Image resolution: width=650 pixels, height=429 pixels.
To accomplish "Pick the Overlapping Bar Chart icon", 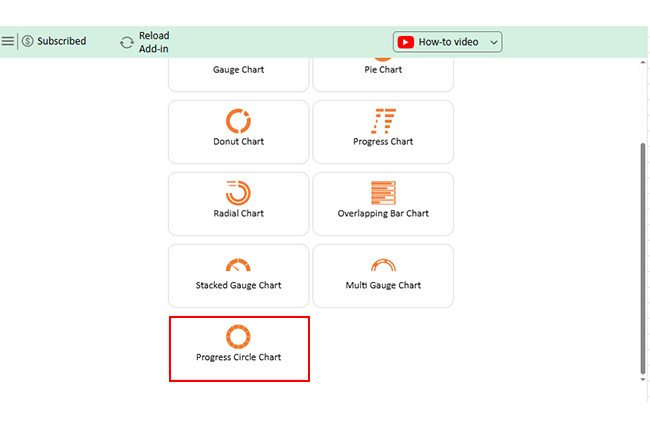I will [383, 193].
